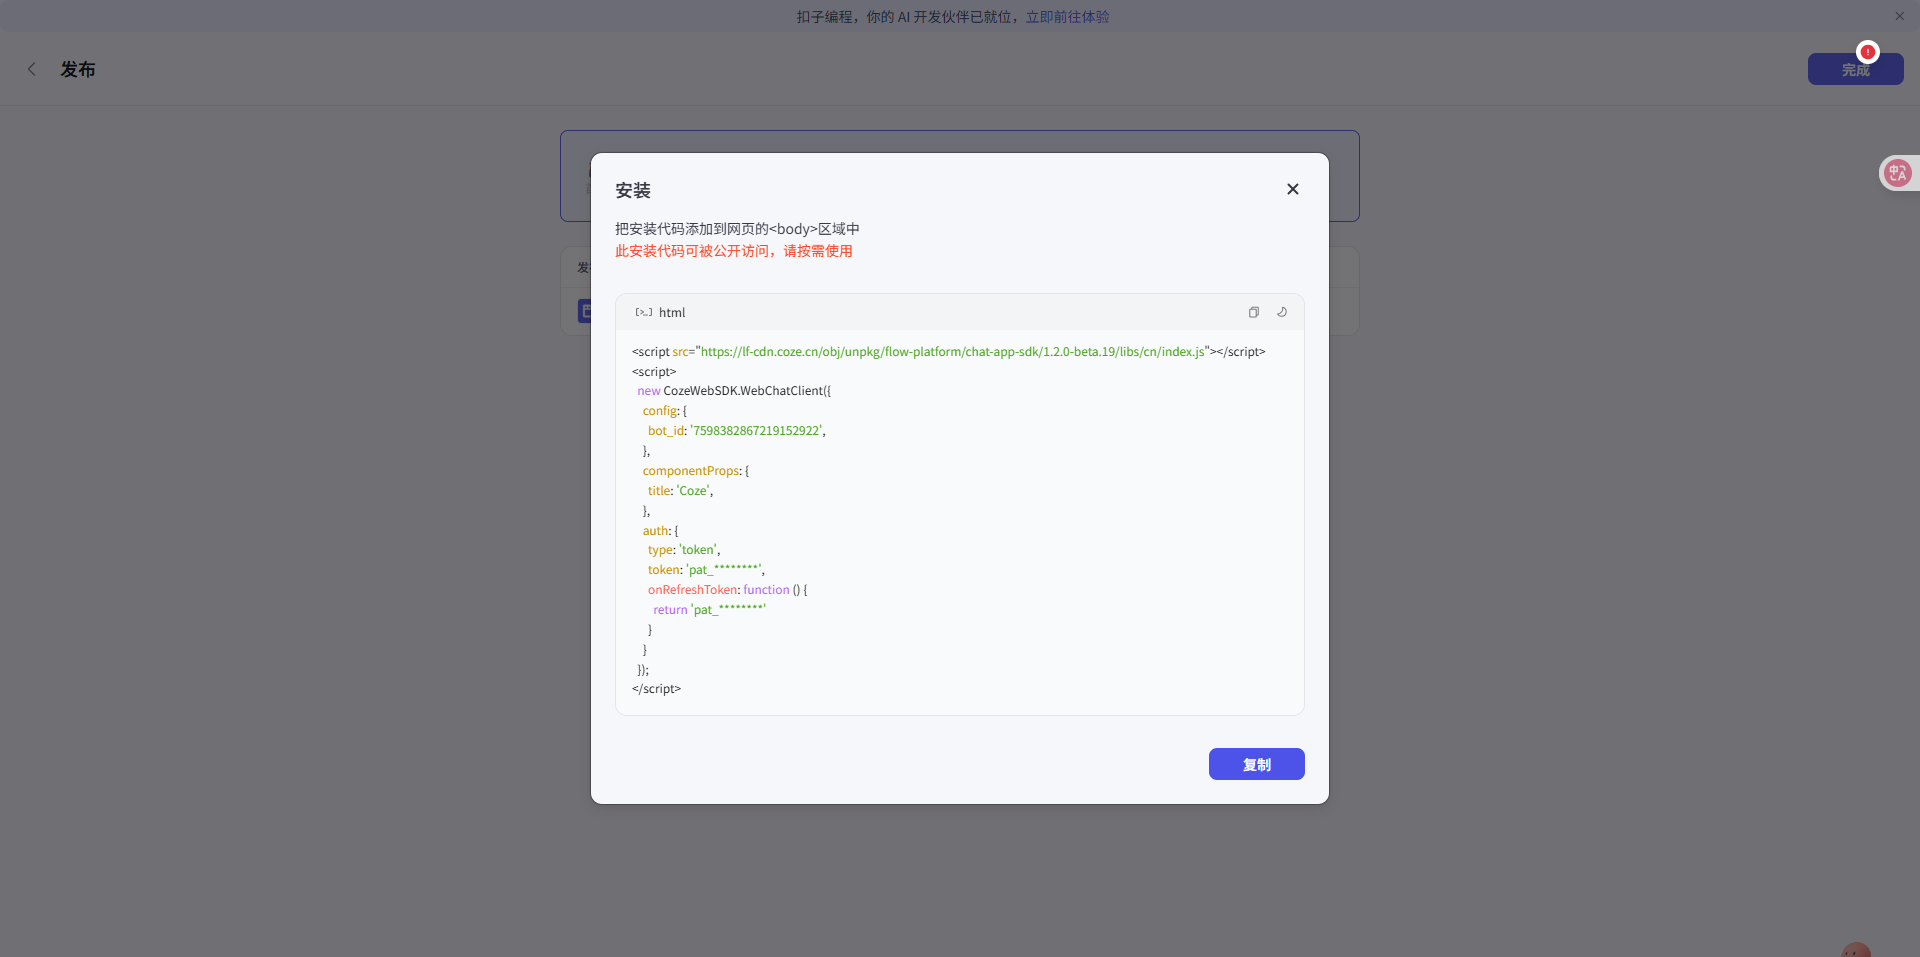Close the 安装 dialog with the X
Image resolution: width=1920 pixels, height=957 pixels.
(x=1293, y=189)
